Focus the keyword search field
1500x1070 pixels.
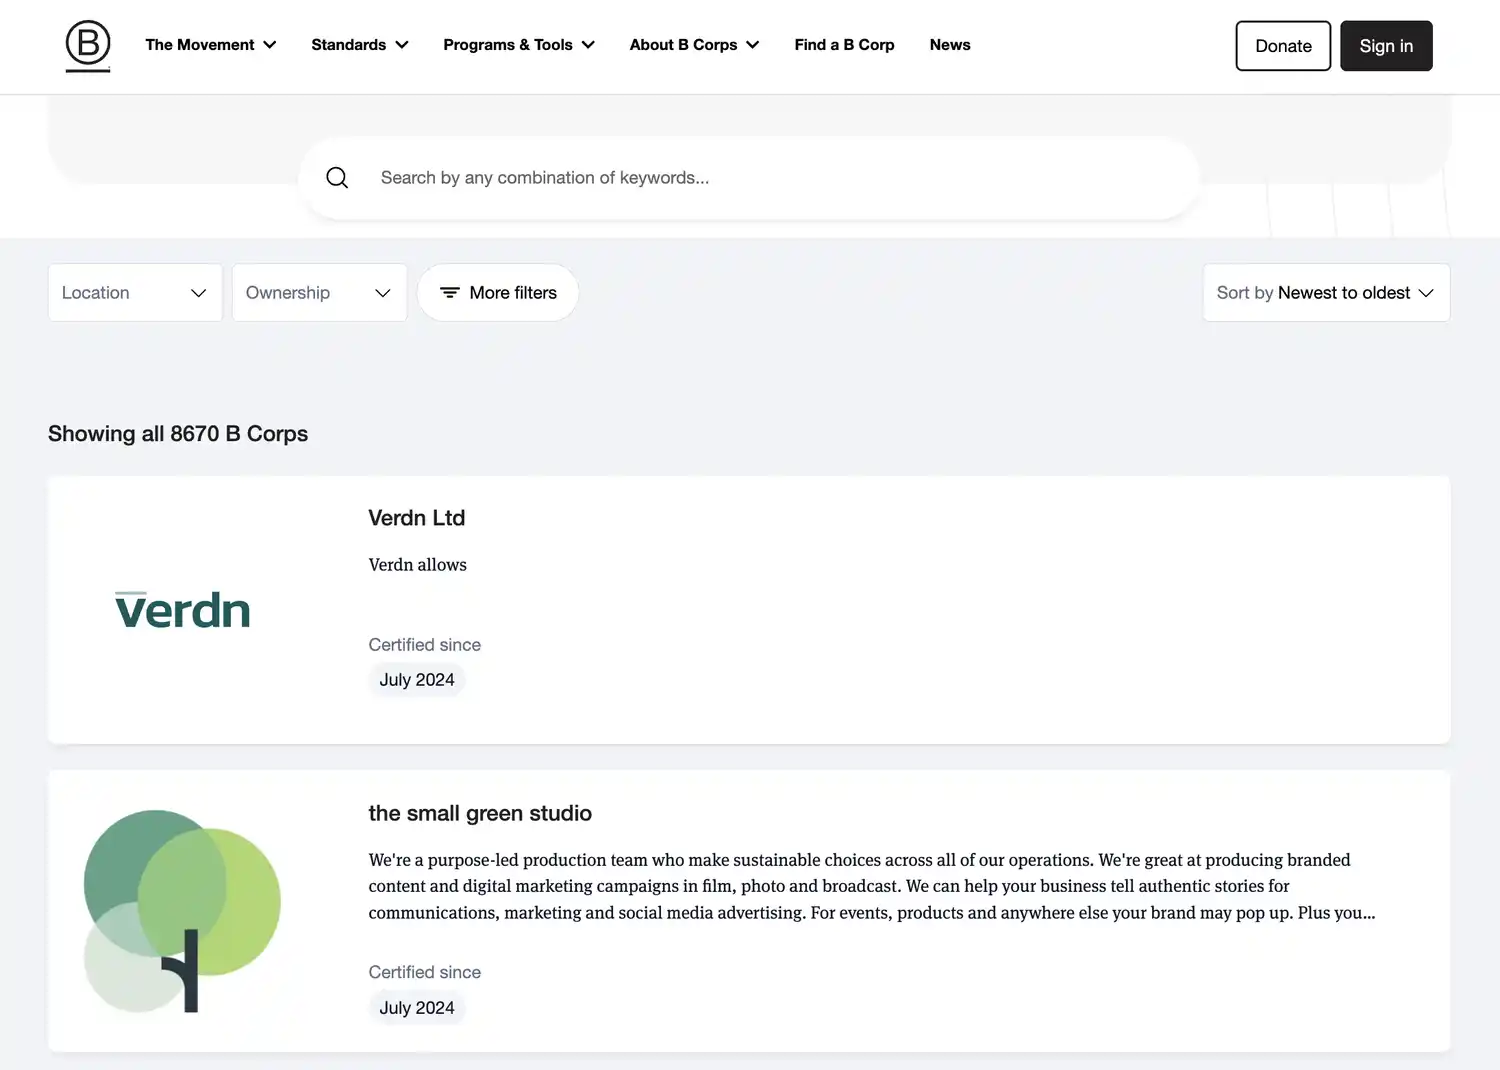point(760,178)
